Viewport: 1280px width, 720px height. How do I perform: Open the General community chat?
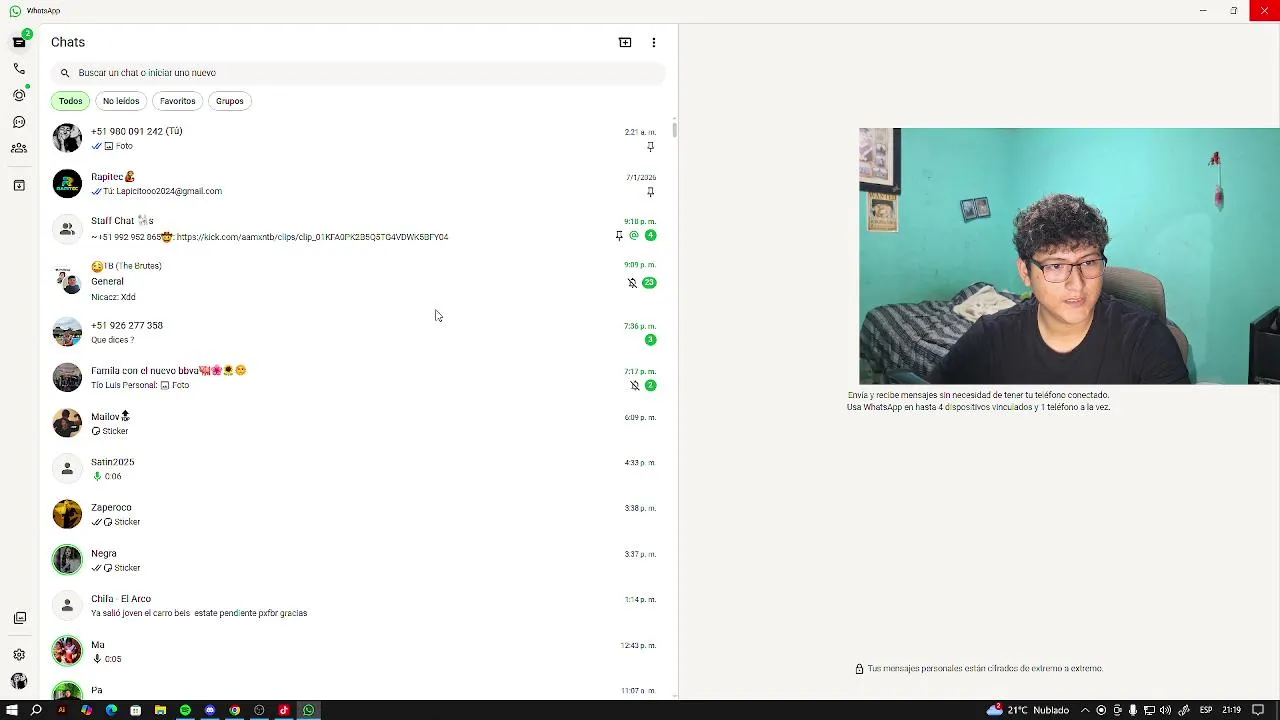point(358,281)
